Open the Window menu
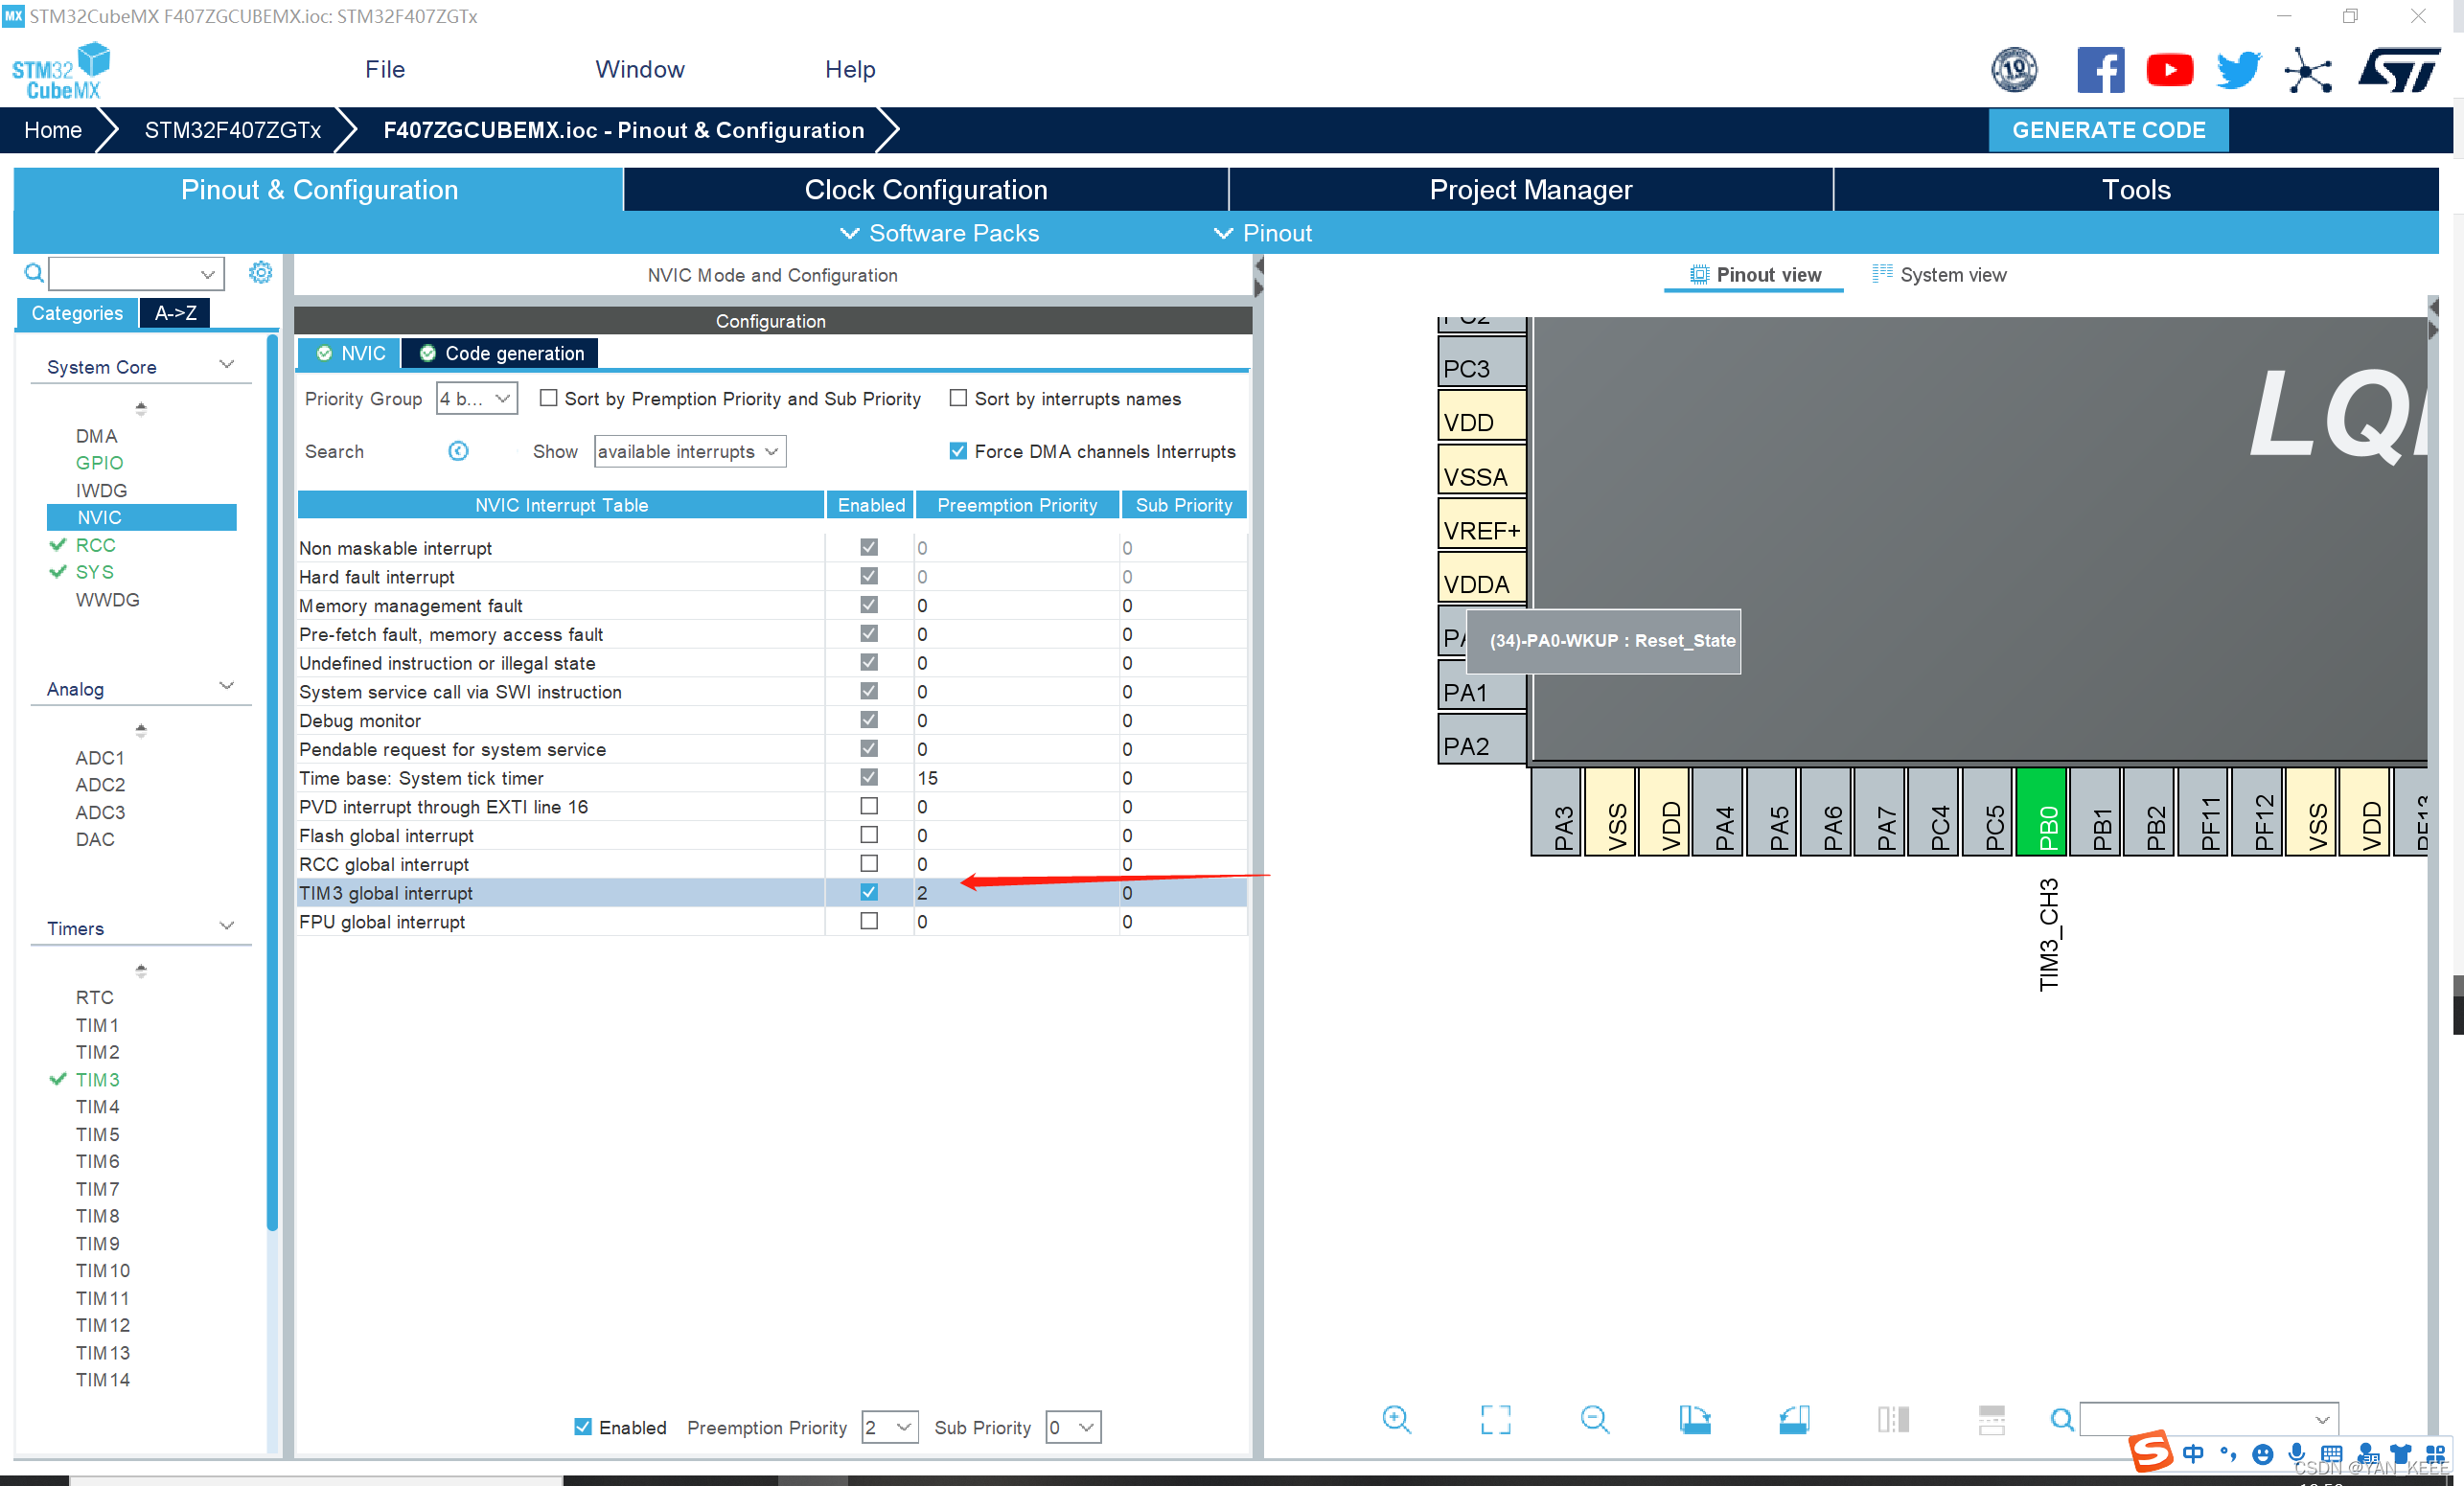2464x1486 pixels. point(640,69)
